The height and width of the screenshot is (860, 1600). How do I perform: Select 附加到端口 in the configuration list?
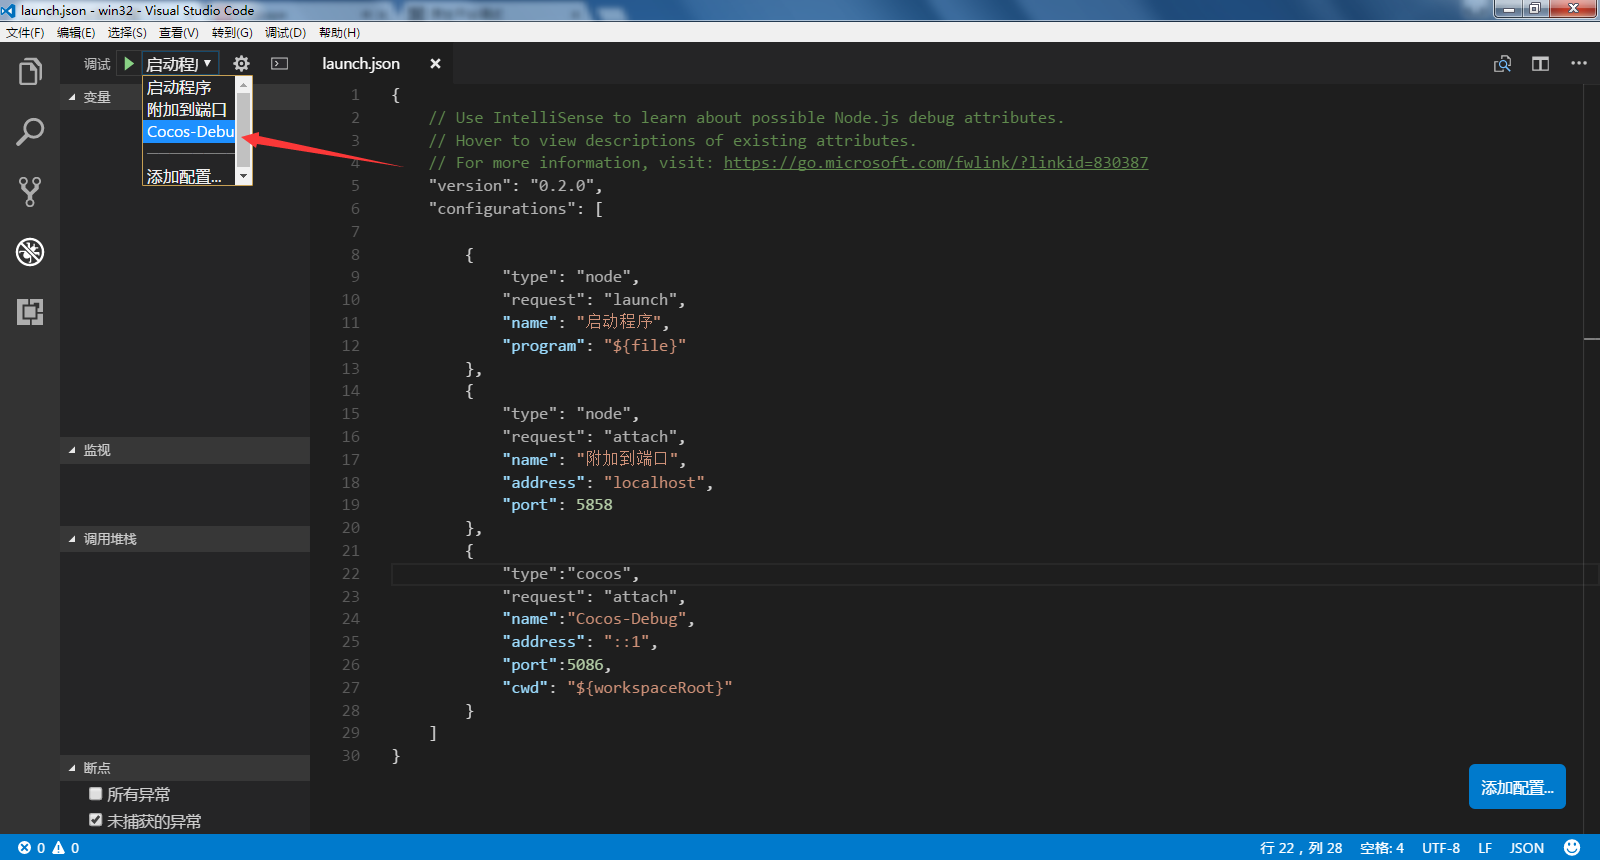pyautogui.click(x=190, y=110)
